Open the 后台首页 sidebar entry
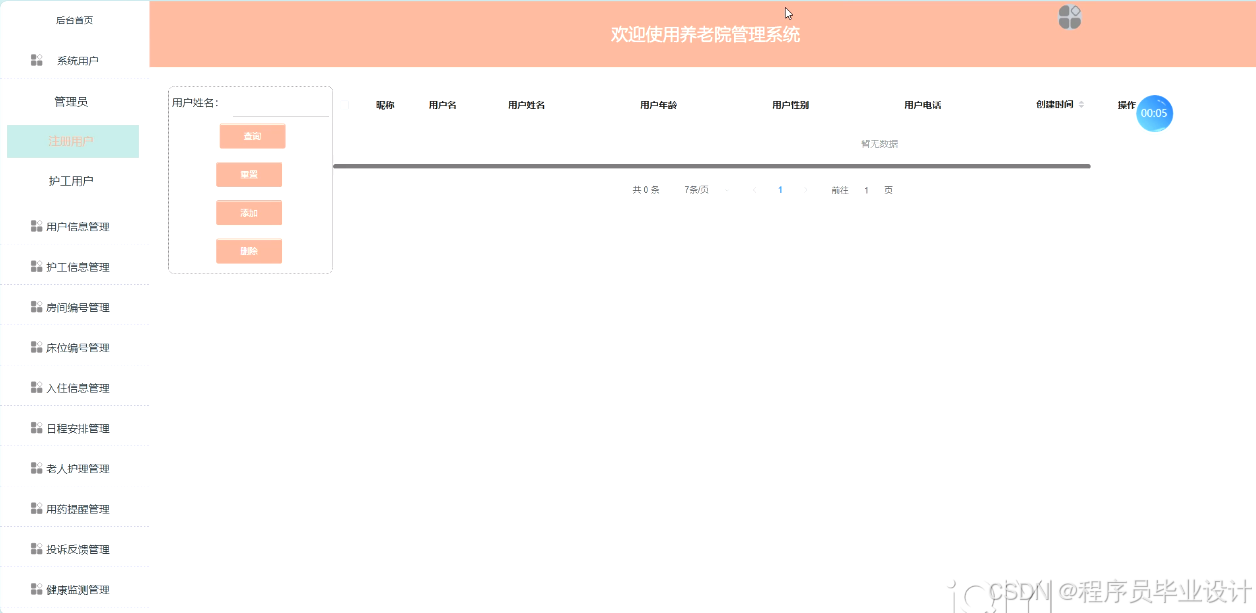1256x613 pixels. point(75,20)
